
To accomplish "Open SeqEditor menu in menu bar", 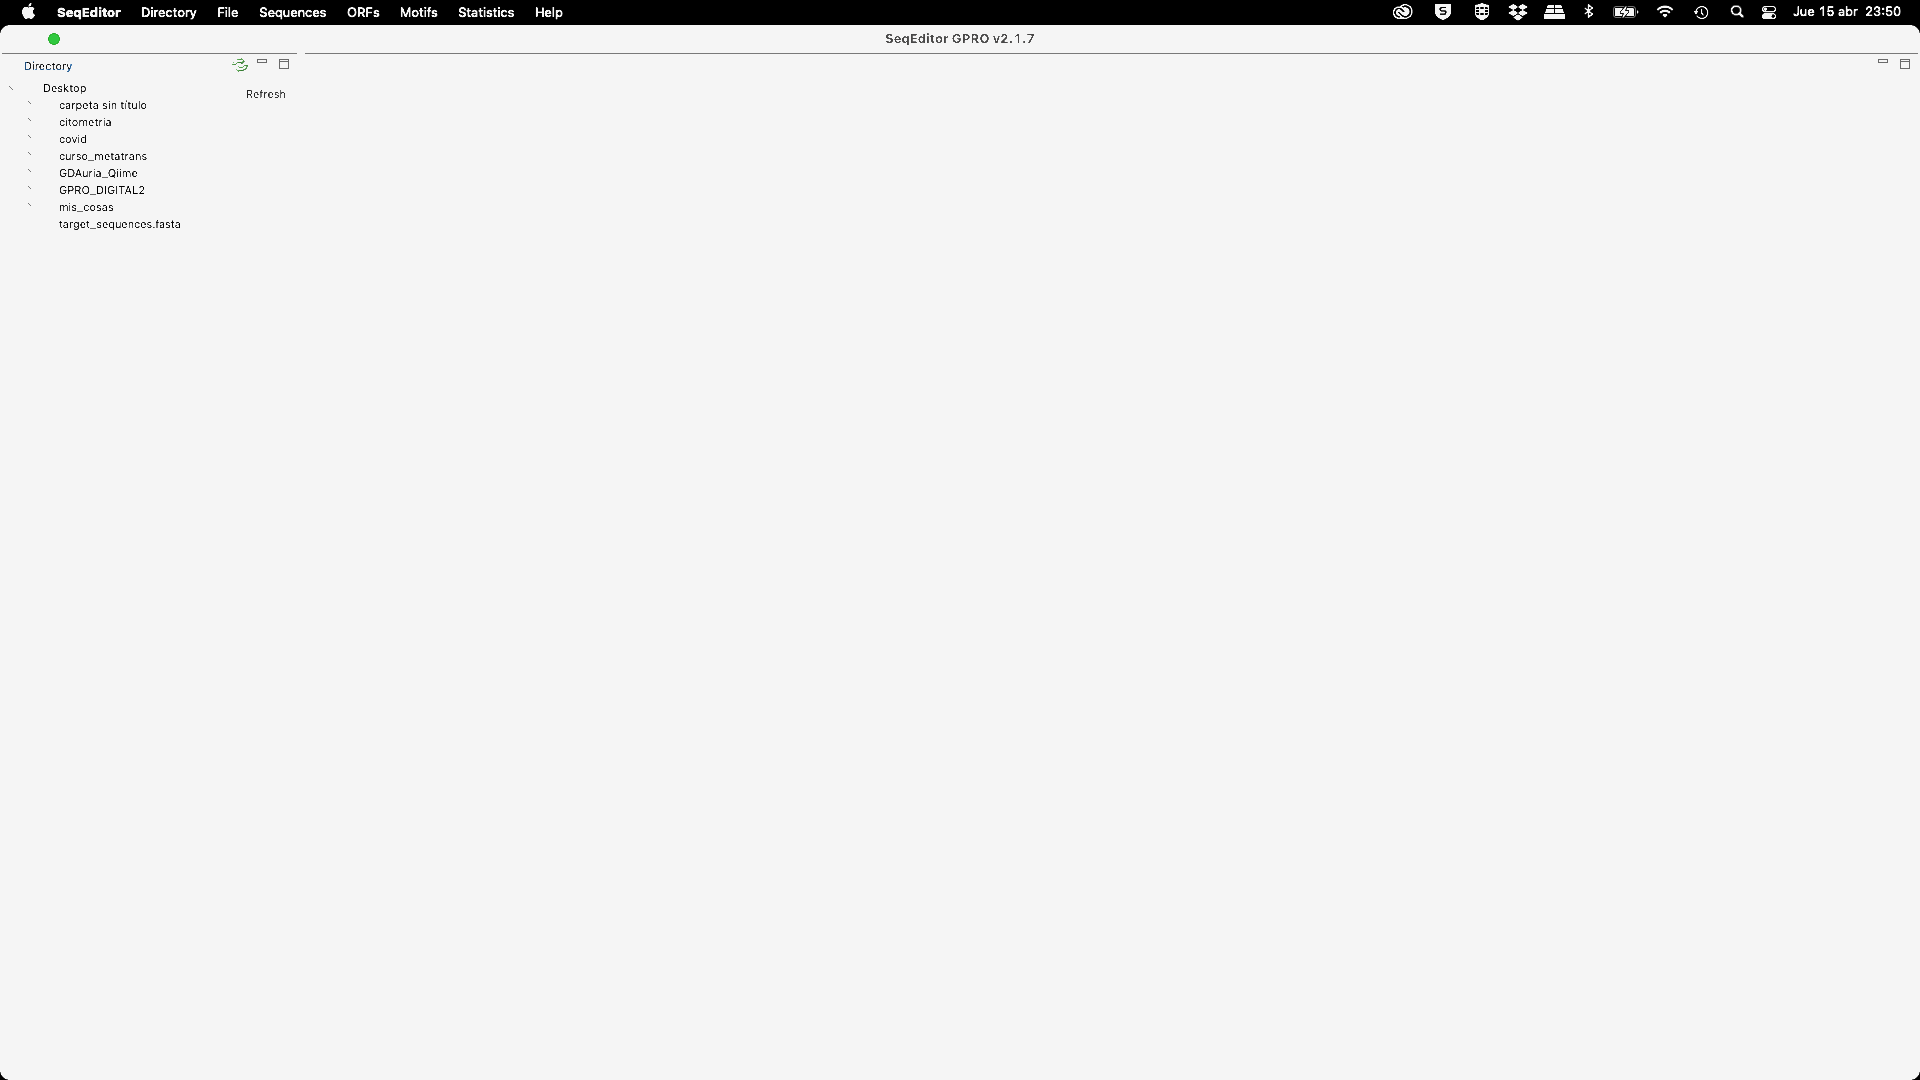I will [x=88, y=12].
